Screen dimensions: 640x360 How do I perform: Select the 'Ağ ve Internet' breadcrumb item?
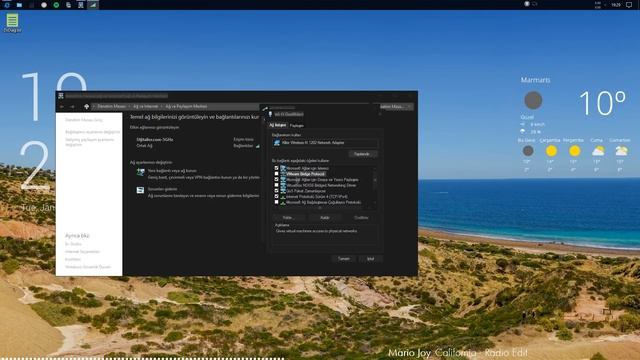(x=145, y=107)
